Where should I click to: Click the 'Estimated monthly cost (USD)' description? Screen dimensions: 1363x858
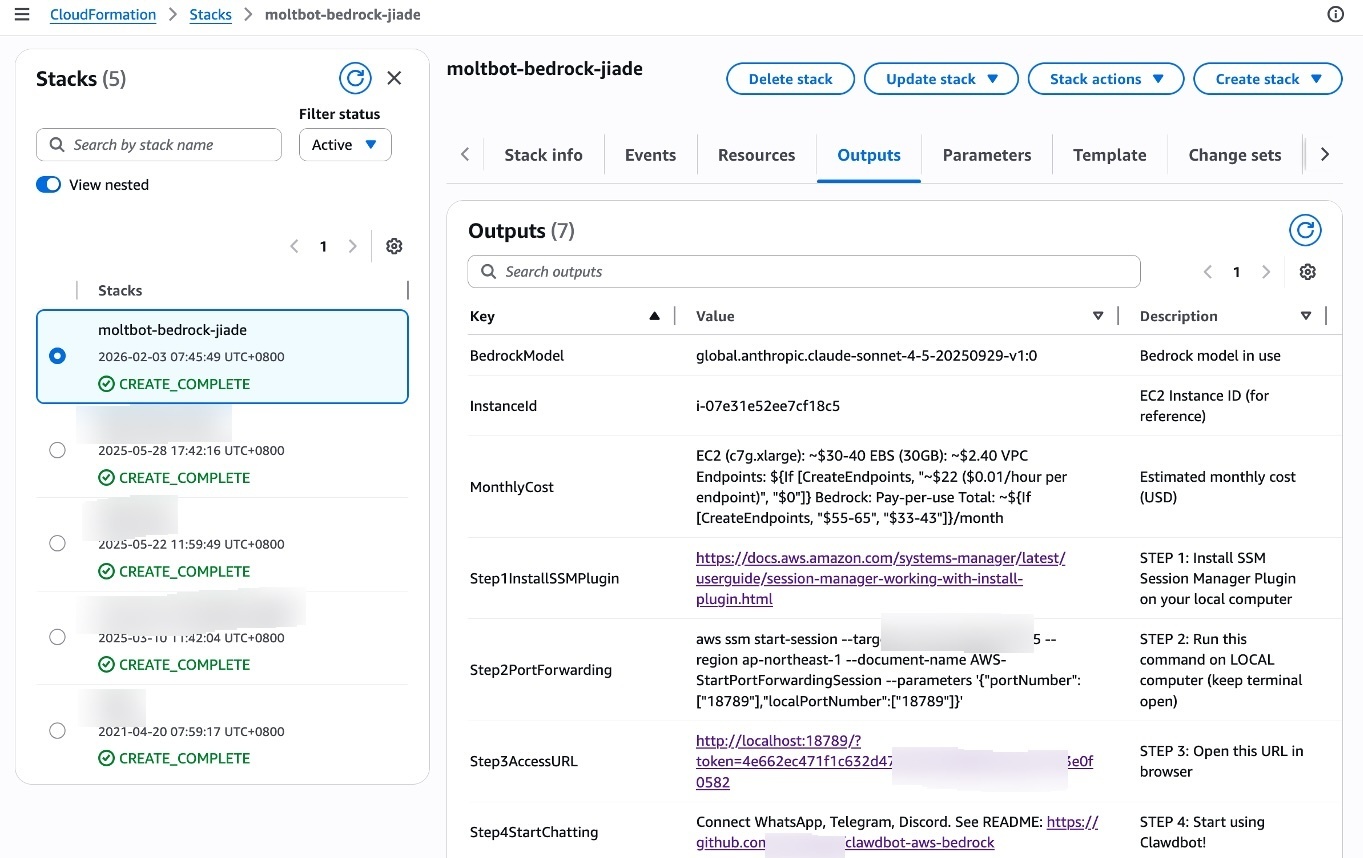pyautogui.click(x=1218, y=487)
